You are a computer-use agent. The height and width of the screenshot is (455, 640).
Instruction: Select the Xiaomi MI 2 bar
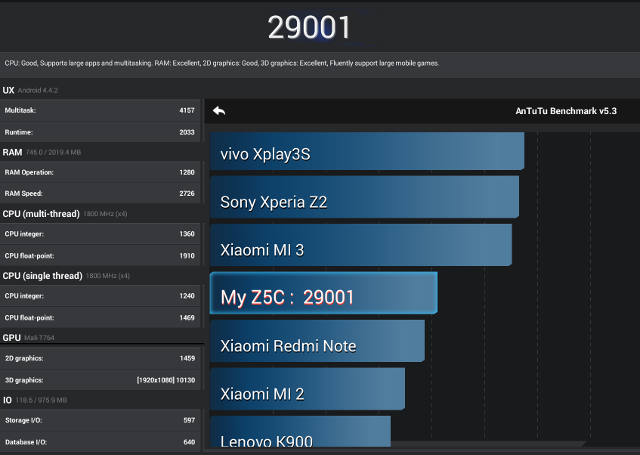click(307, 389)
